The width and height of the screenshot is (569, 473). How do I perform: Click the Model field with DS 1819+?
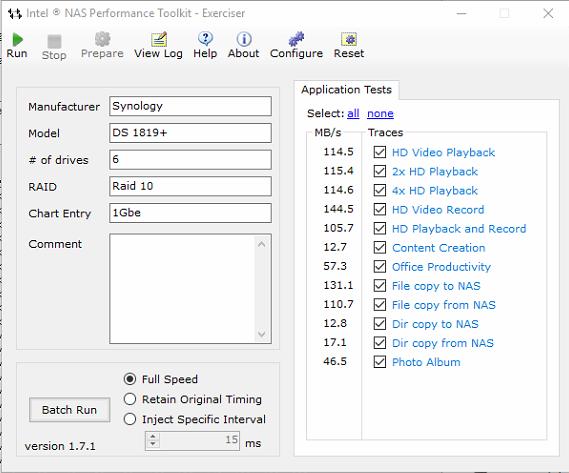point(190,133)
